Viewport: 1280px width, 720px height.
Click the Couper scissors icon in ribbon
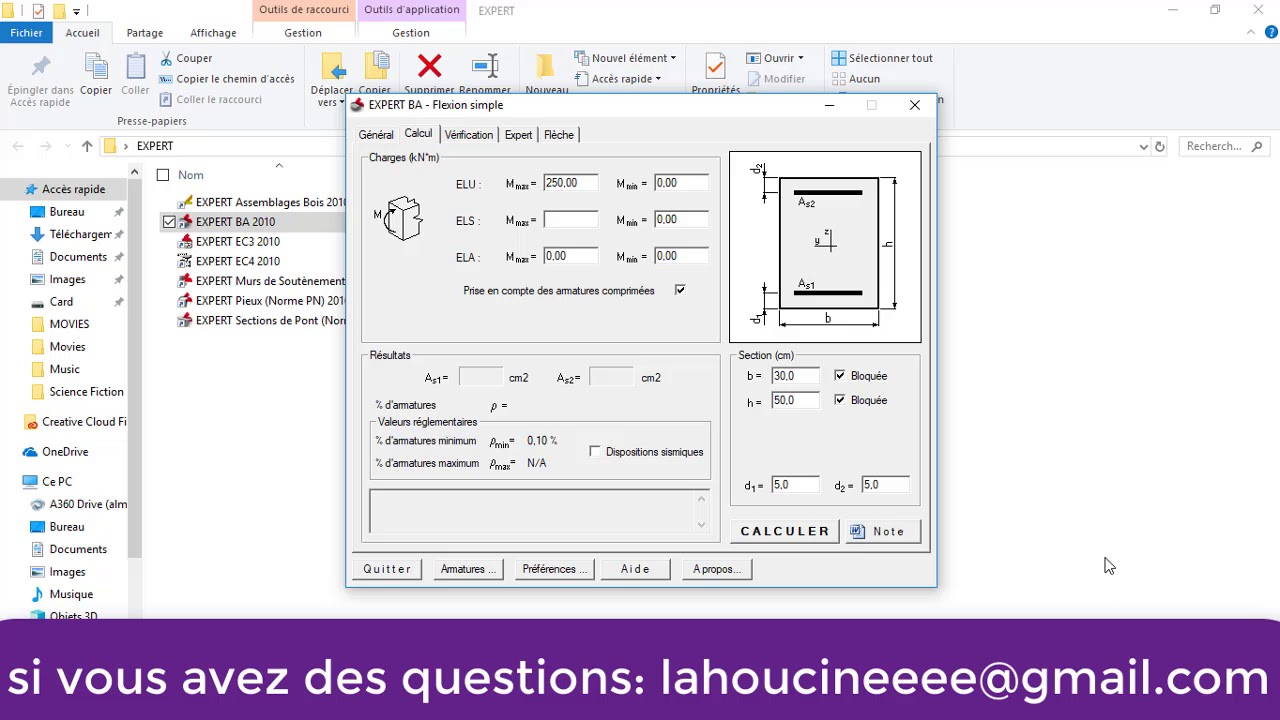click(x=167, y=59)
